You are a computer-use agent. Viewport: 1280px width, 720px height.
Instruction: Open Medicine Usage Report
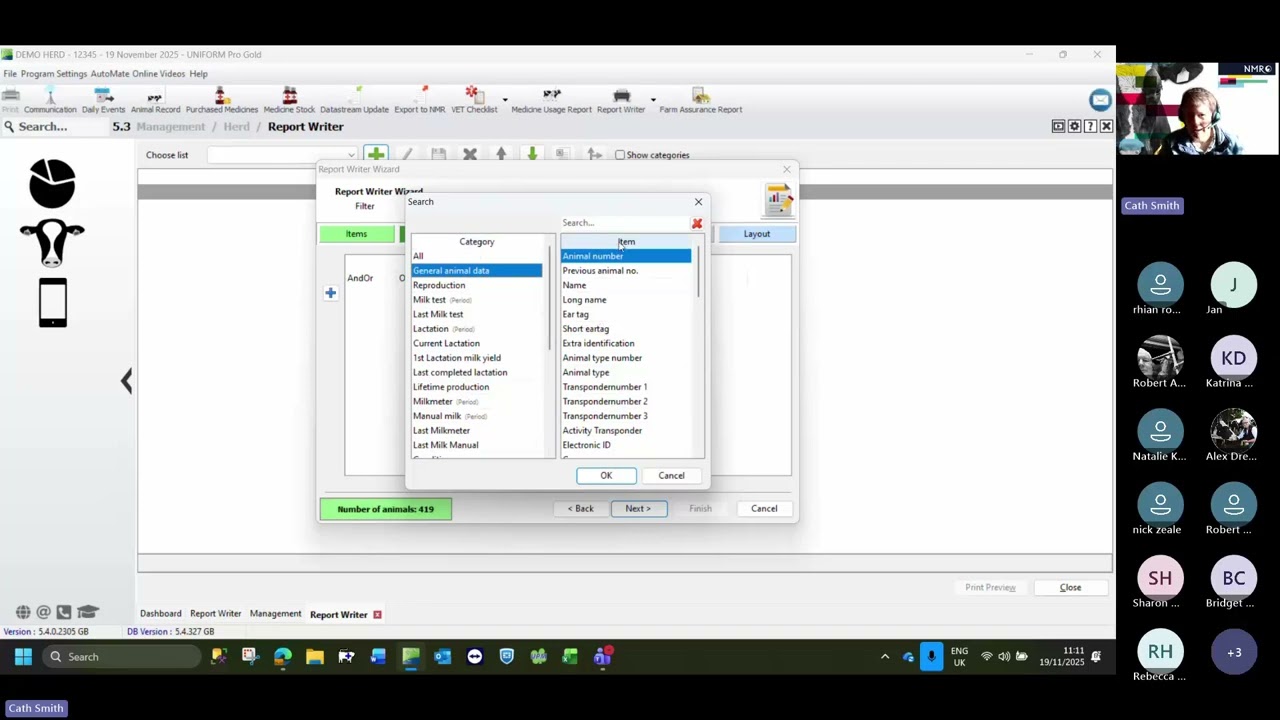pyautogui.click(x=551, y=101)
